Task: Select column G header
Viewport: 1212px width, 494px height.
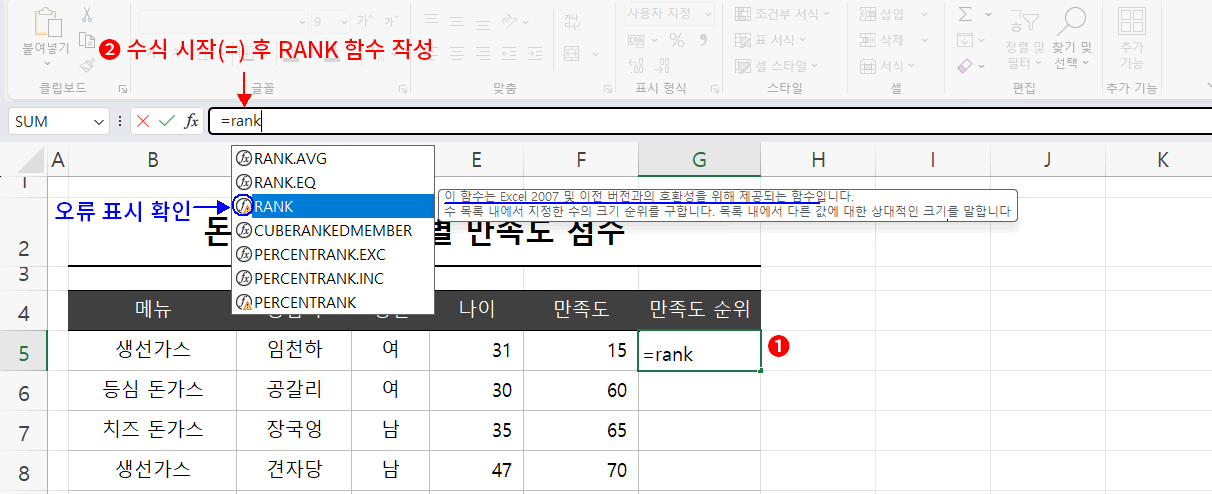Action: pos(699,159)
